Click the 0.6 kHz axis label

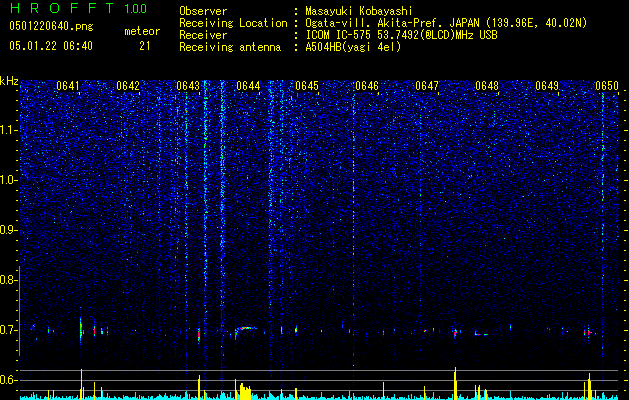coord(7,380)
